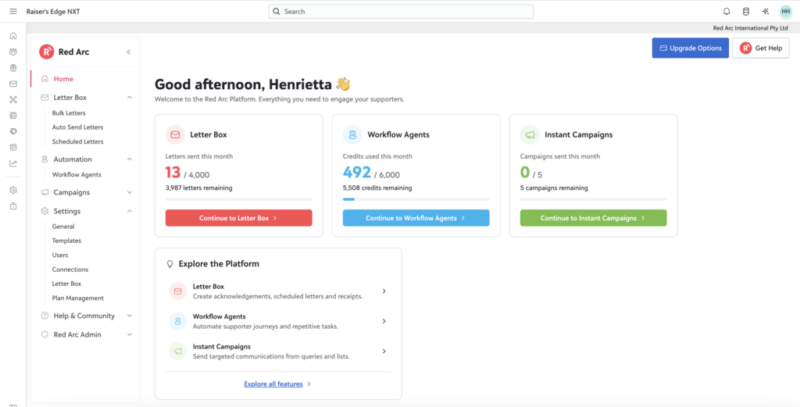
Task: Expand the Help & Community section chevron
Action: point(130,316)
